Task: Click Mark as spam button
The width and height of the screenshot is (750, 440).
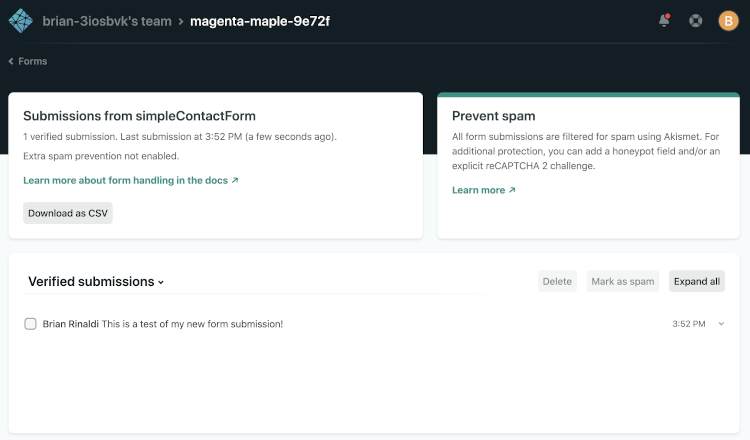Action: click(x=623, y=281)
